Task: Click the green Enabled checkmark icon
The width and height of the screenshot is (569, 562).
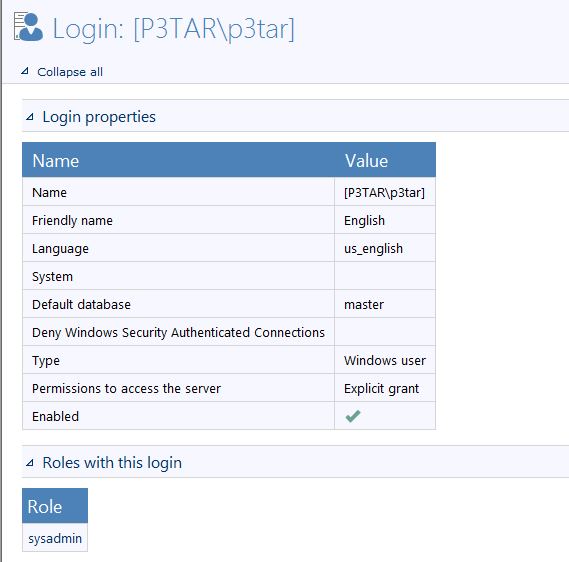Action: click(353, 416)
